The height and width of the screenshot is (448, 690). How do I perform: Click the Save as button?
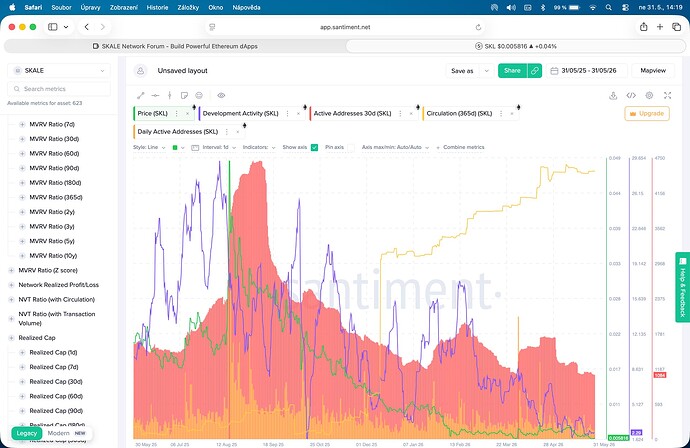[x=462, y=71]
